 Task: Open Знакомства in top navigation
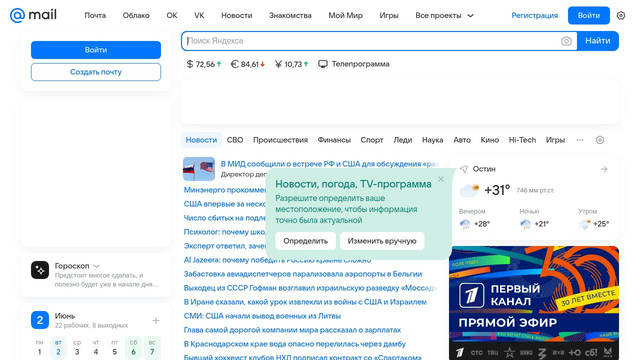[290, 16]
